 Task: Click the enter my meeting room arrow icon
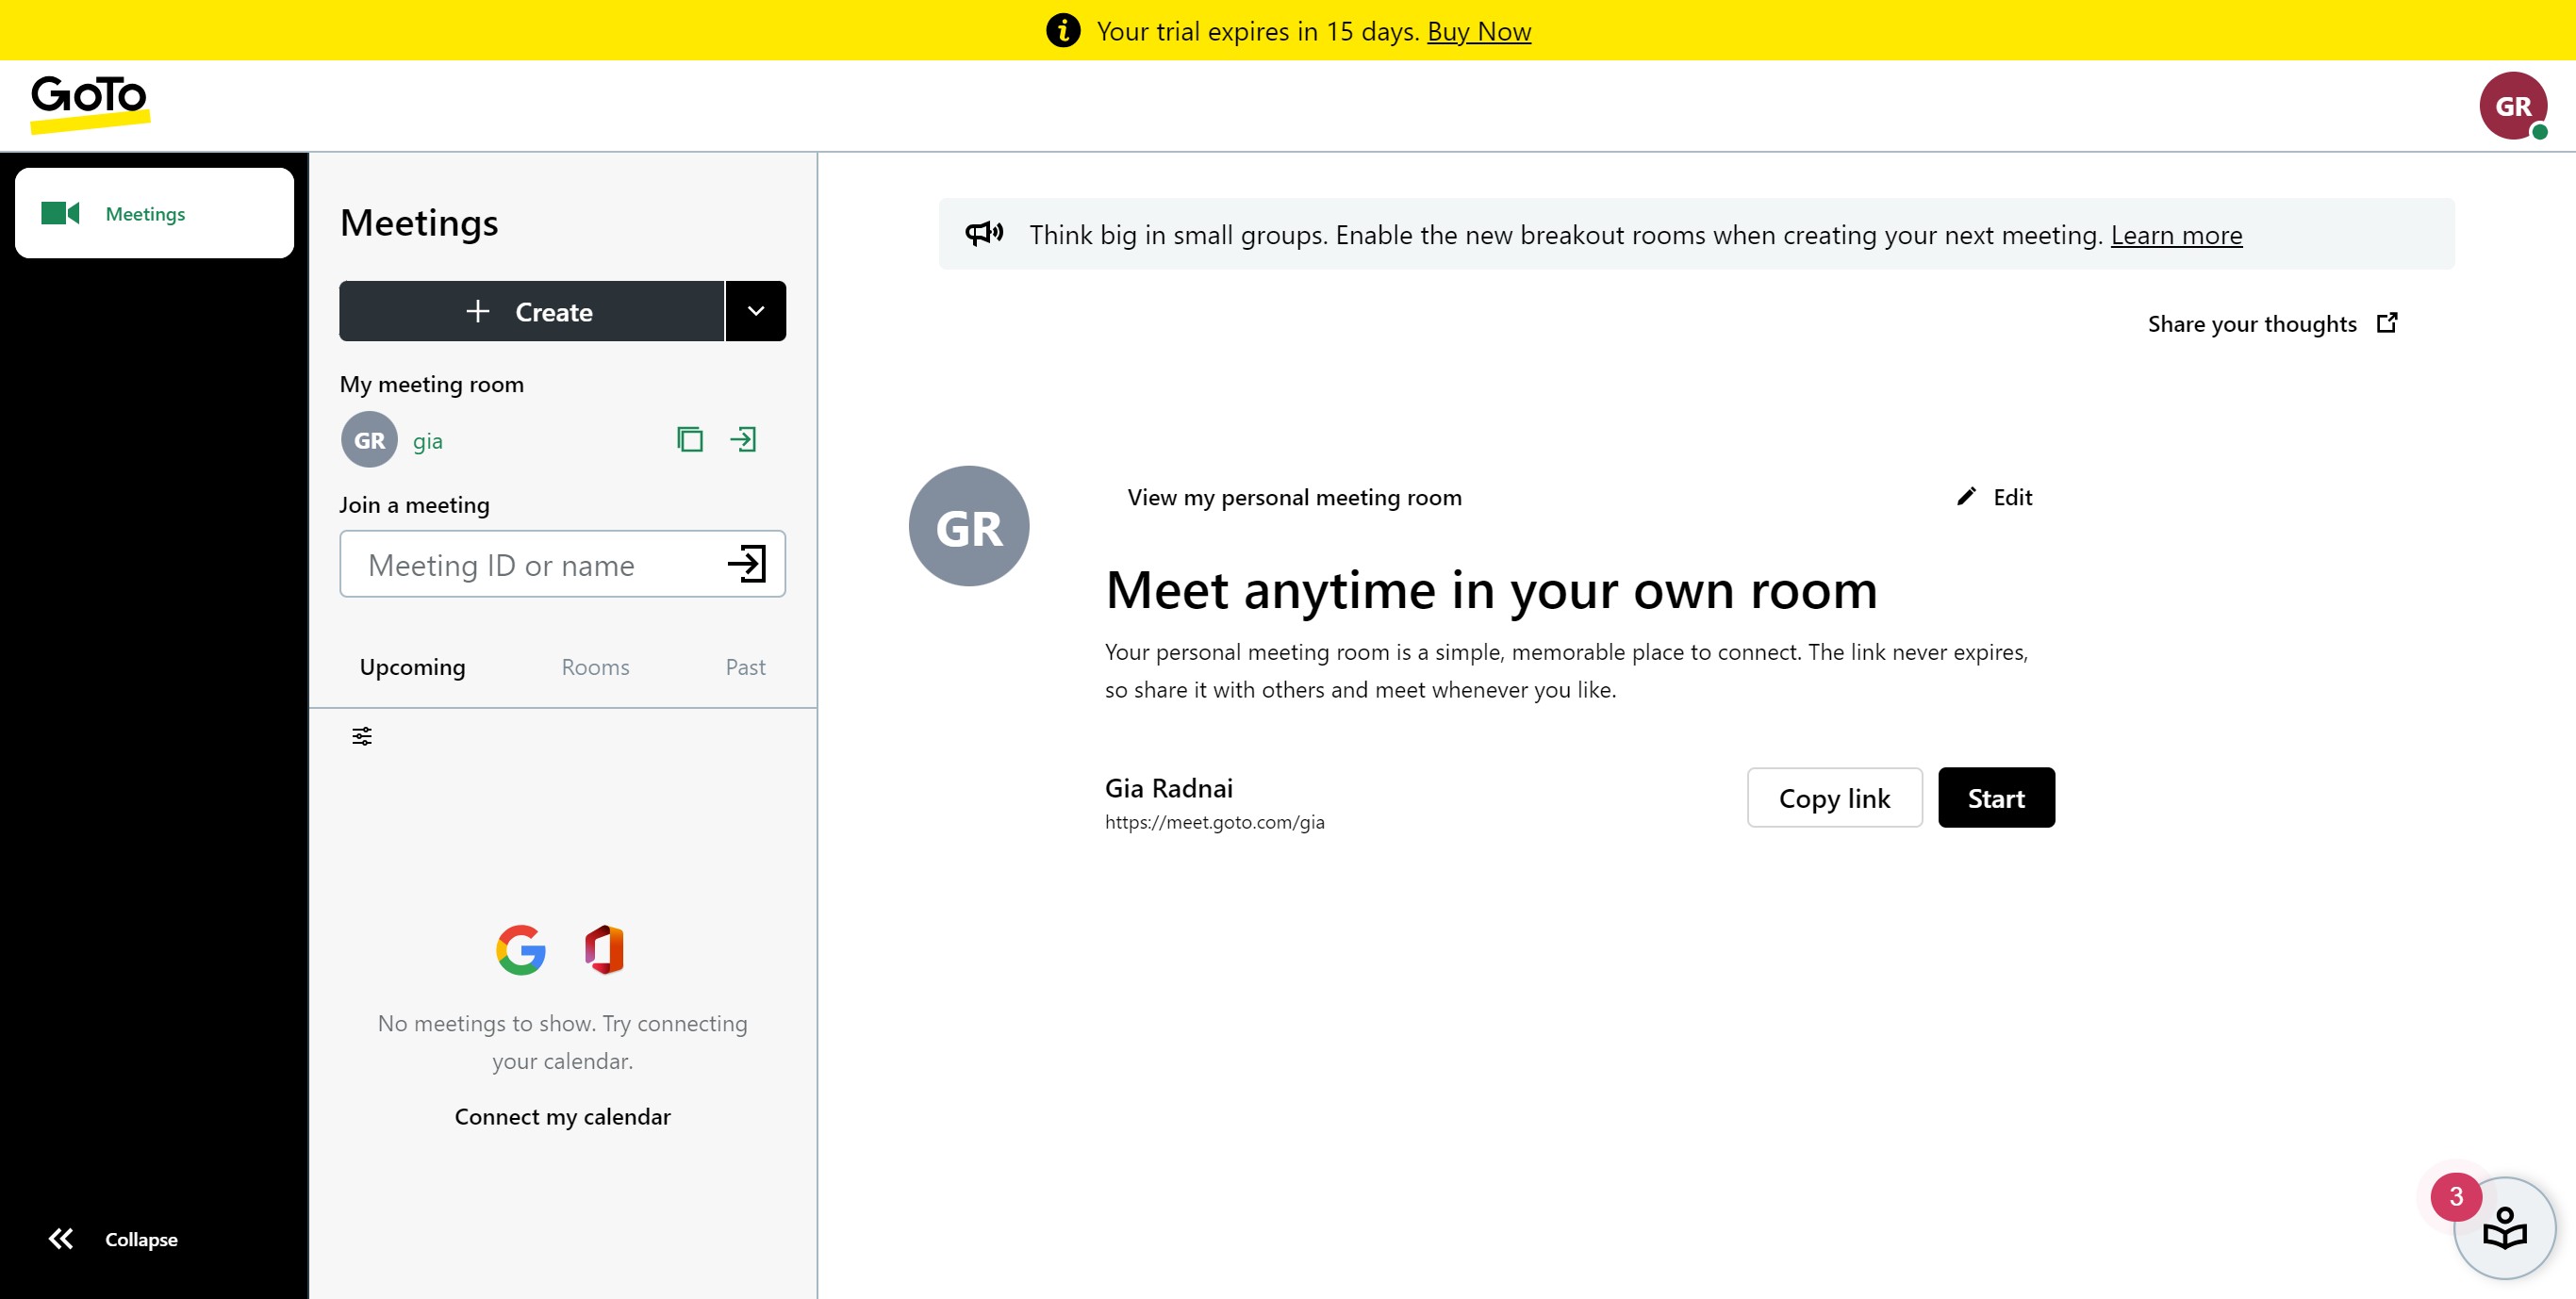[743, 439]
